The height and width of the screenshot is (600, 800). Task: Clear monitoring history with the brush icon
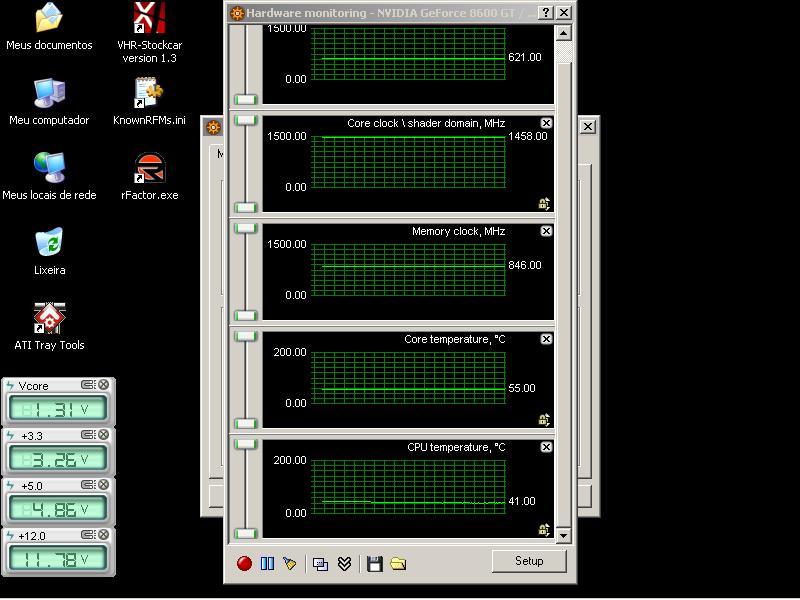[x=290, y=563]
